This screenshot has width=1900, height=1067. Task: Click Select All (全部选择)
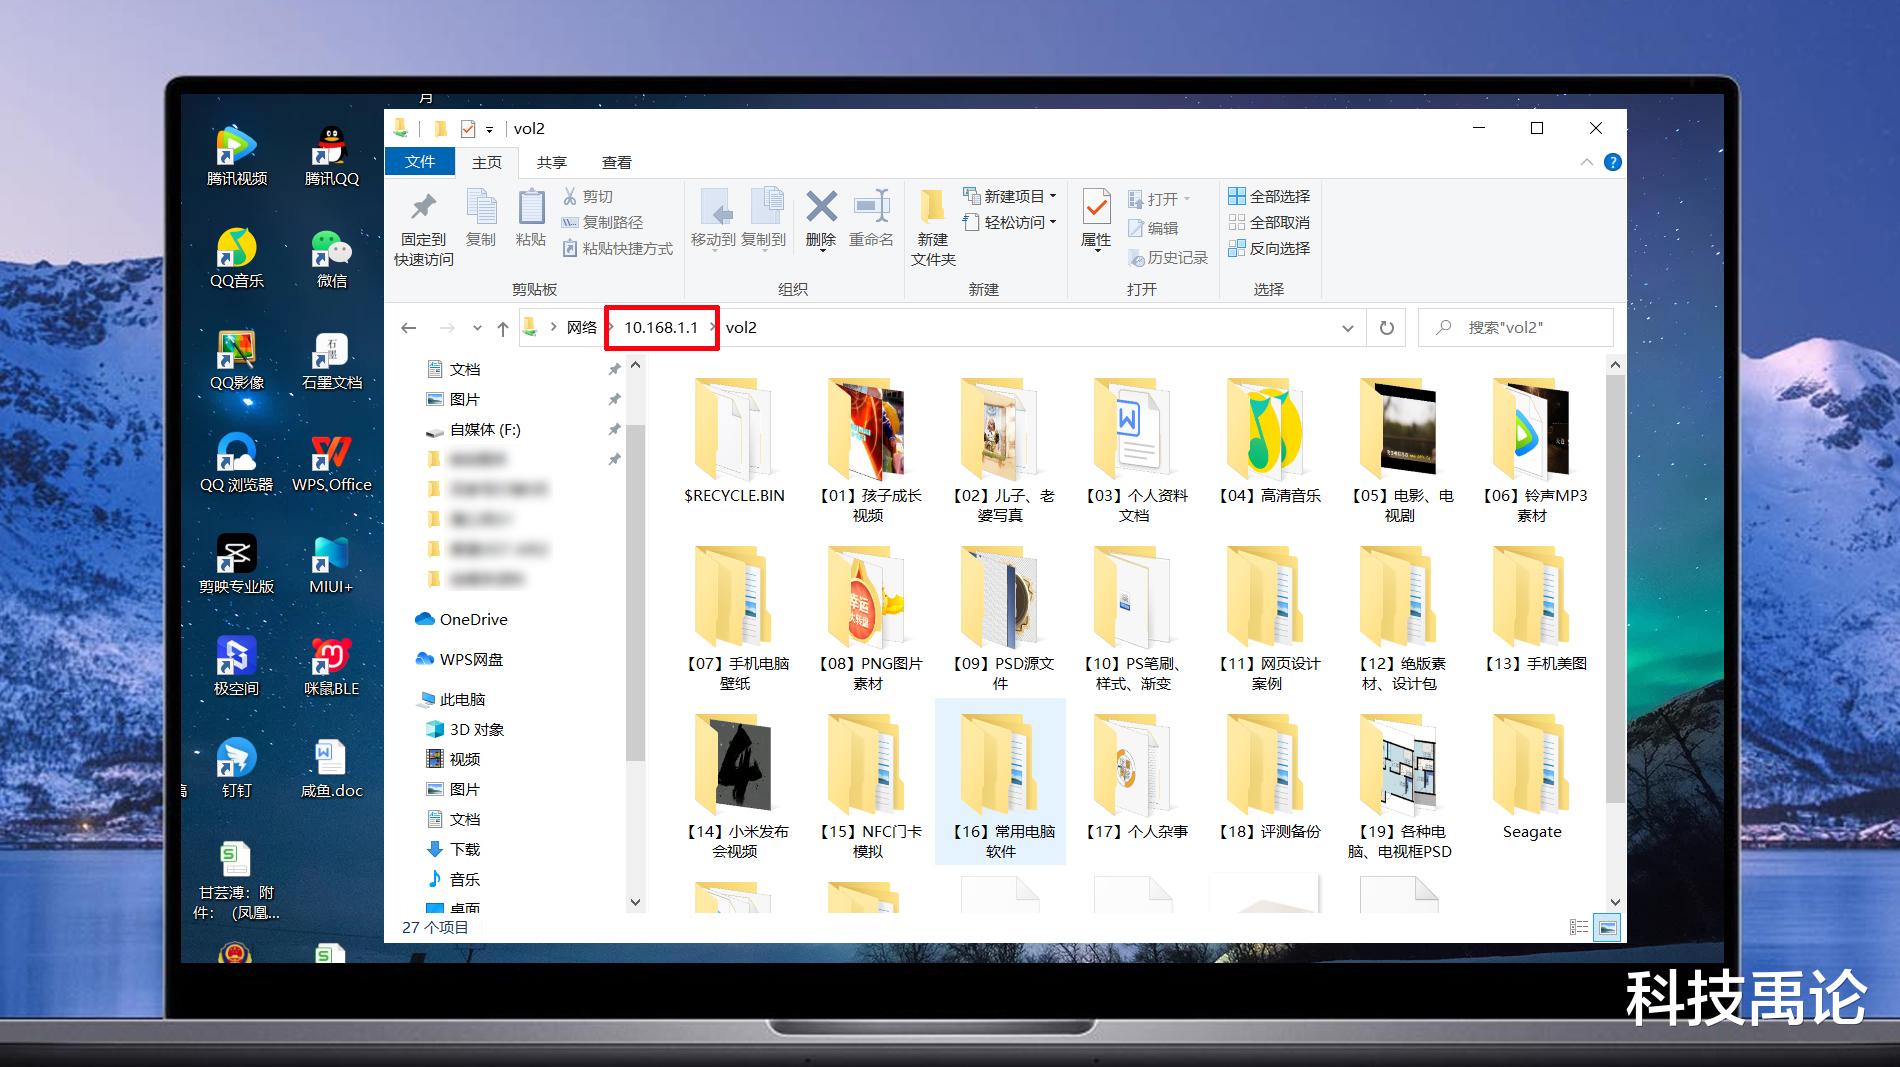pos(1269,196)
